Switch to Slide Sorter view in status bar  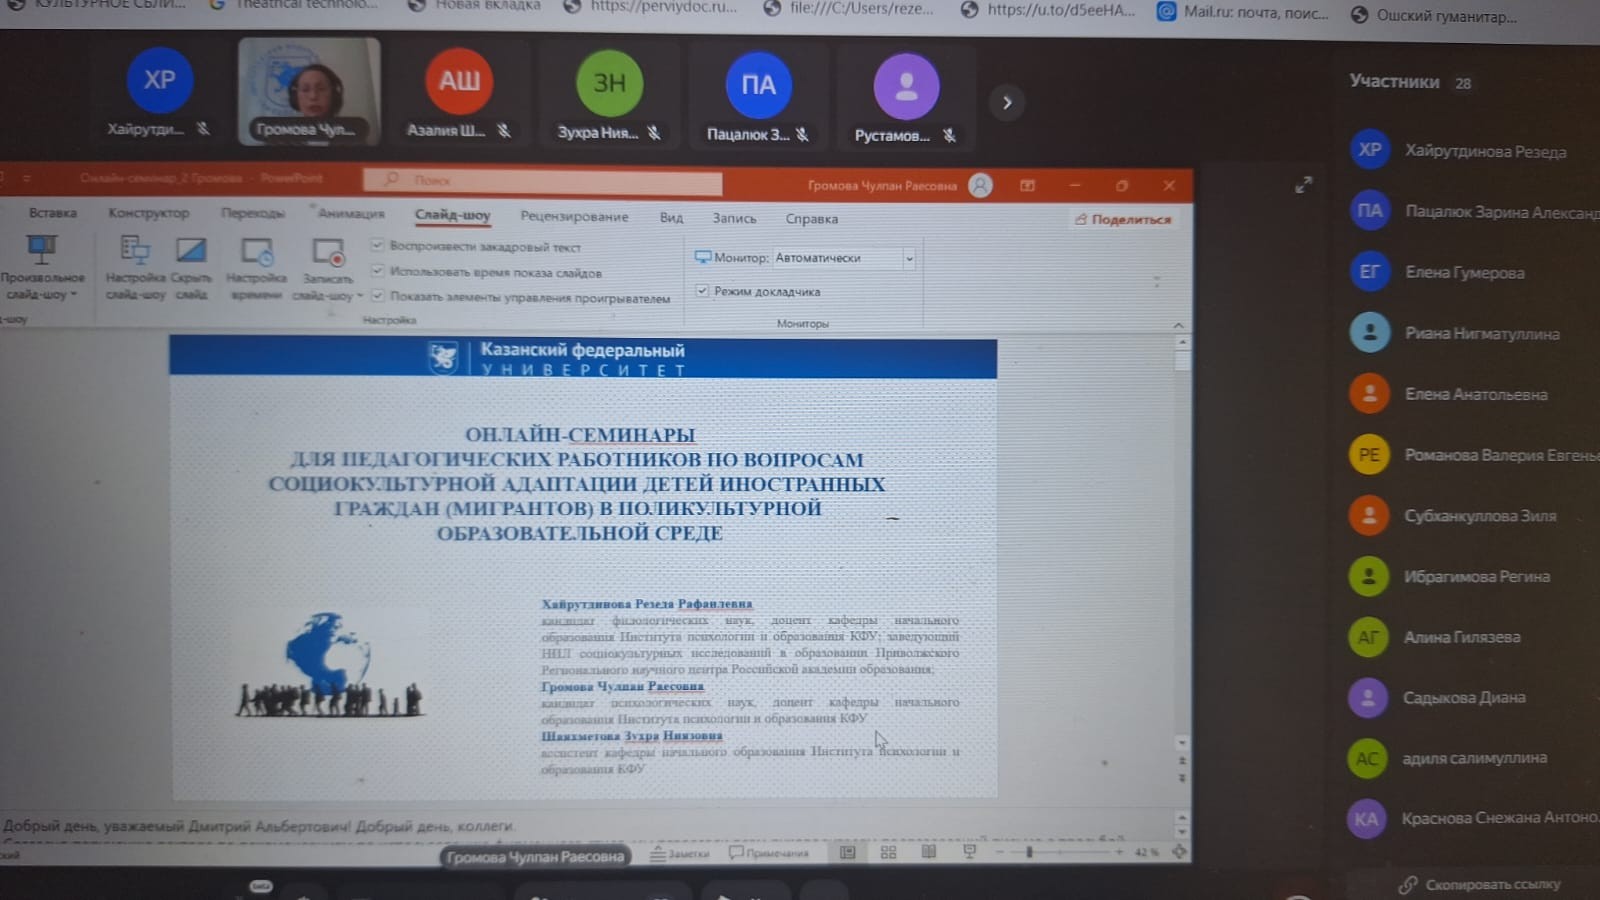coord(888,852)
